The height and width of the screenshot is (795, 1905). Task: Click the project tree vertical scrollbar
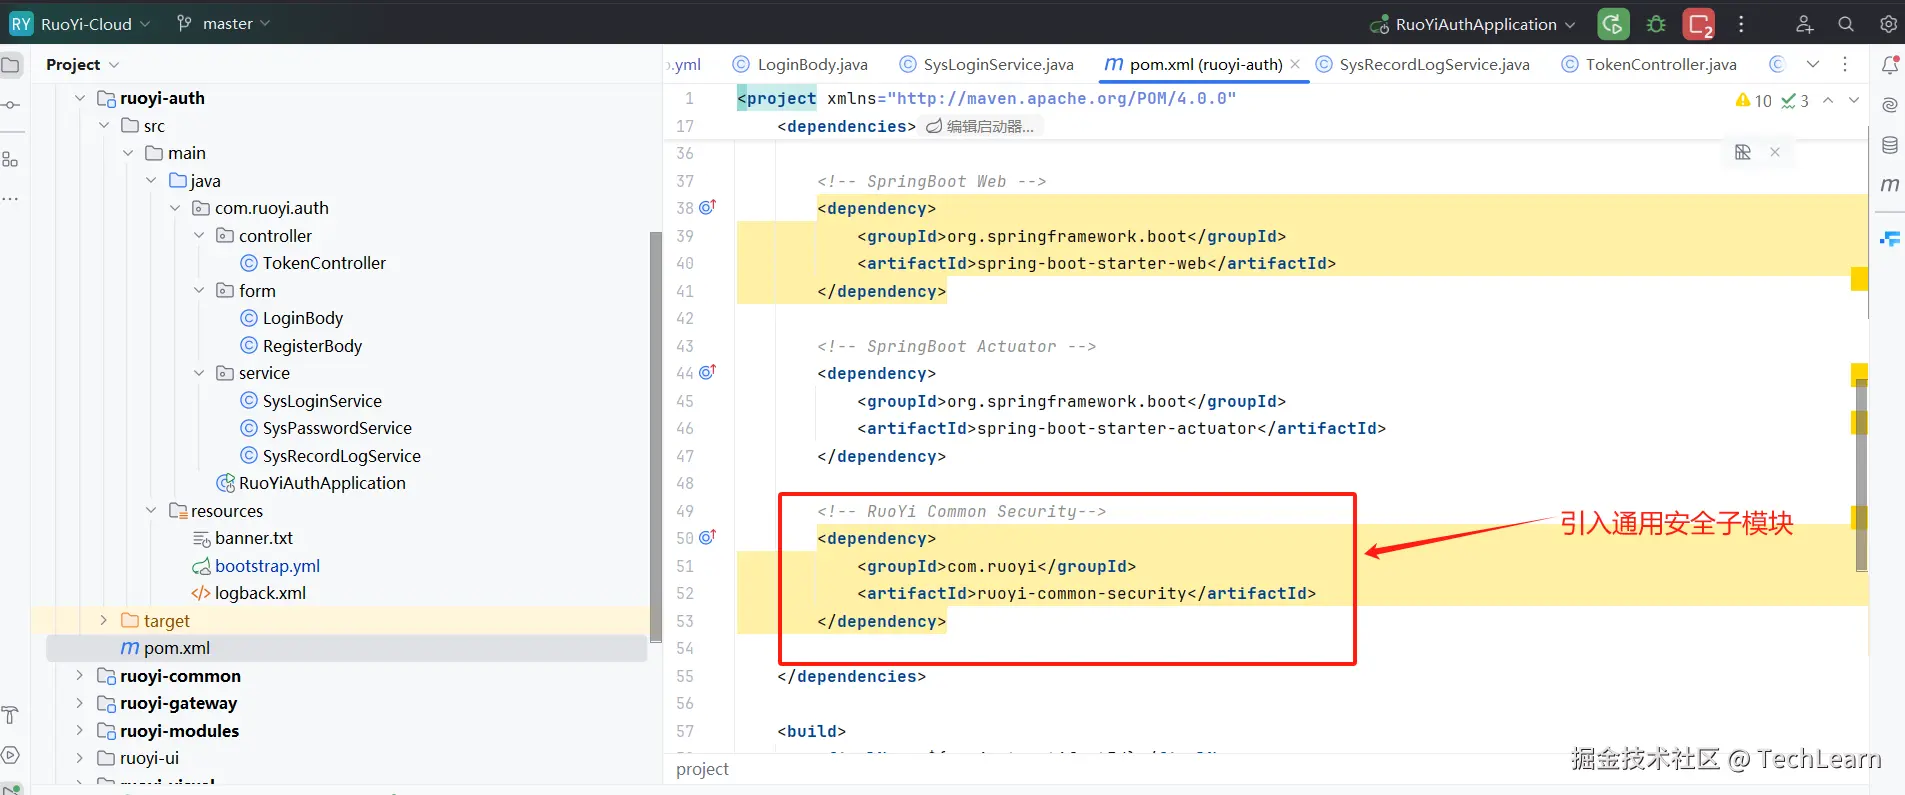pos(656,435)
